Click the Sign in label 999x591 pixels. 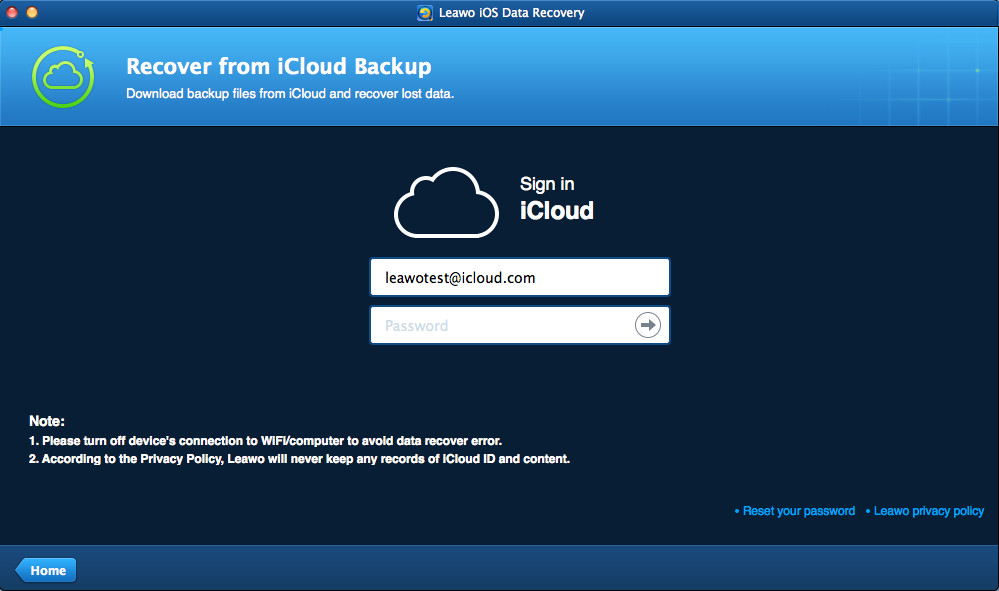coord(547,184)
